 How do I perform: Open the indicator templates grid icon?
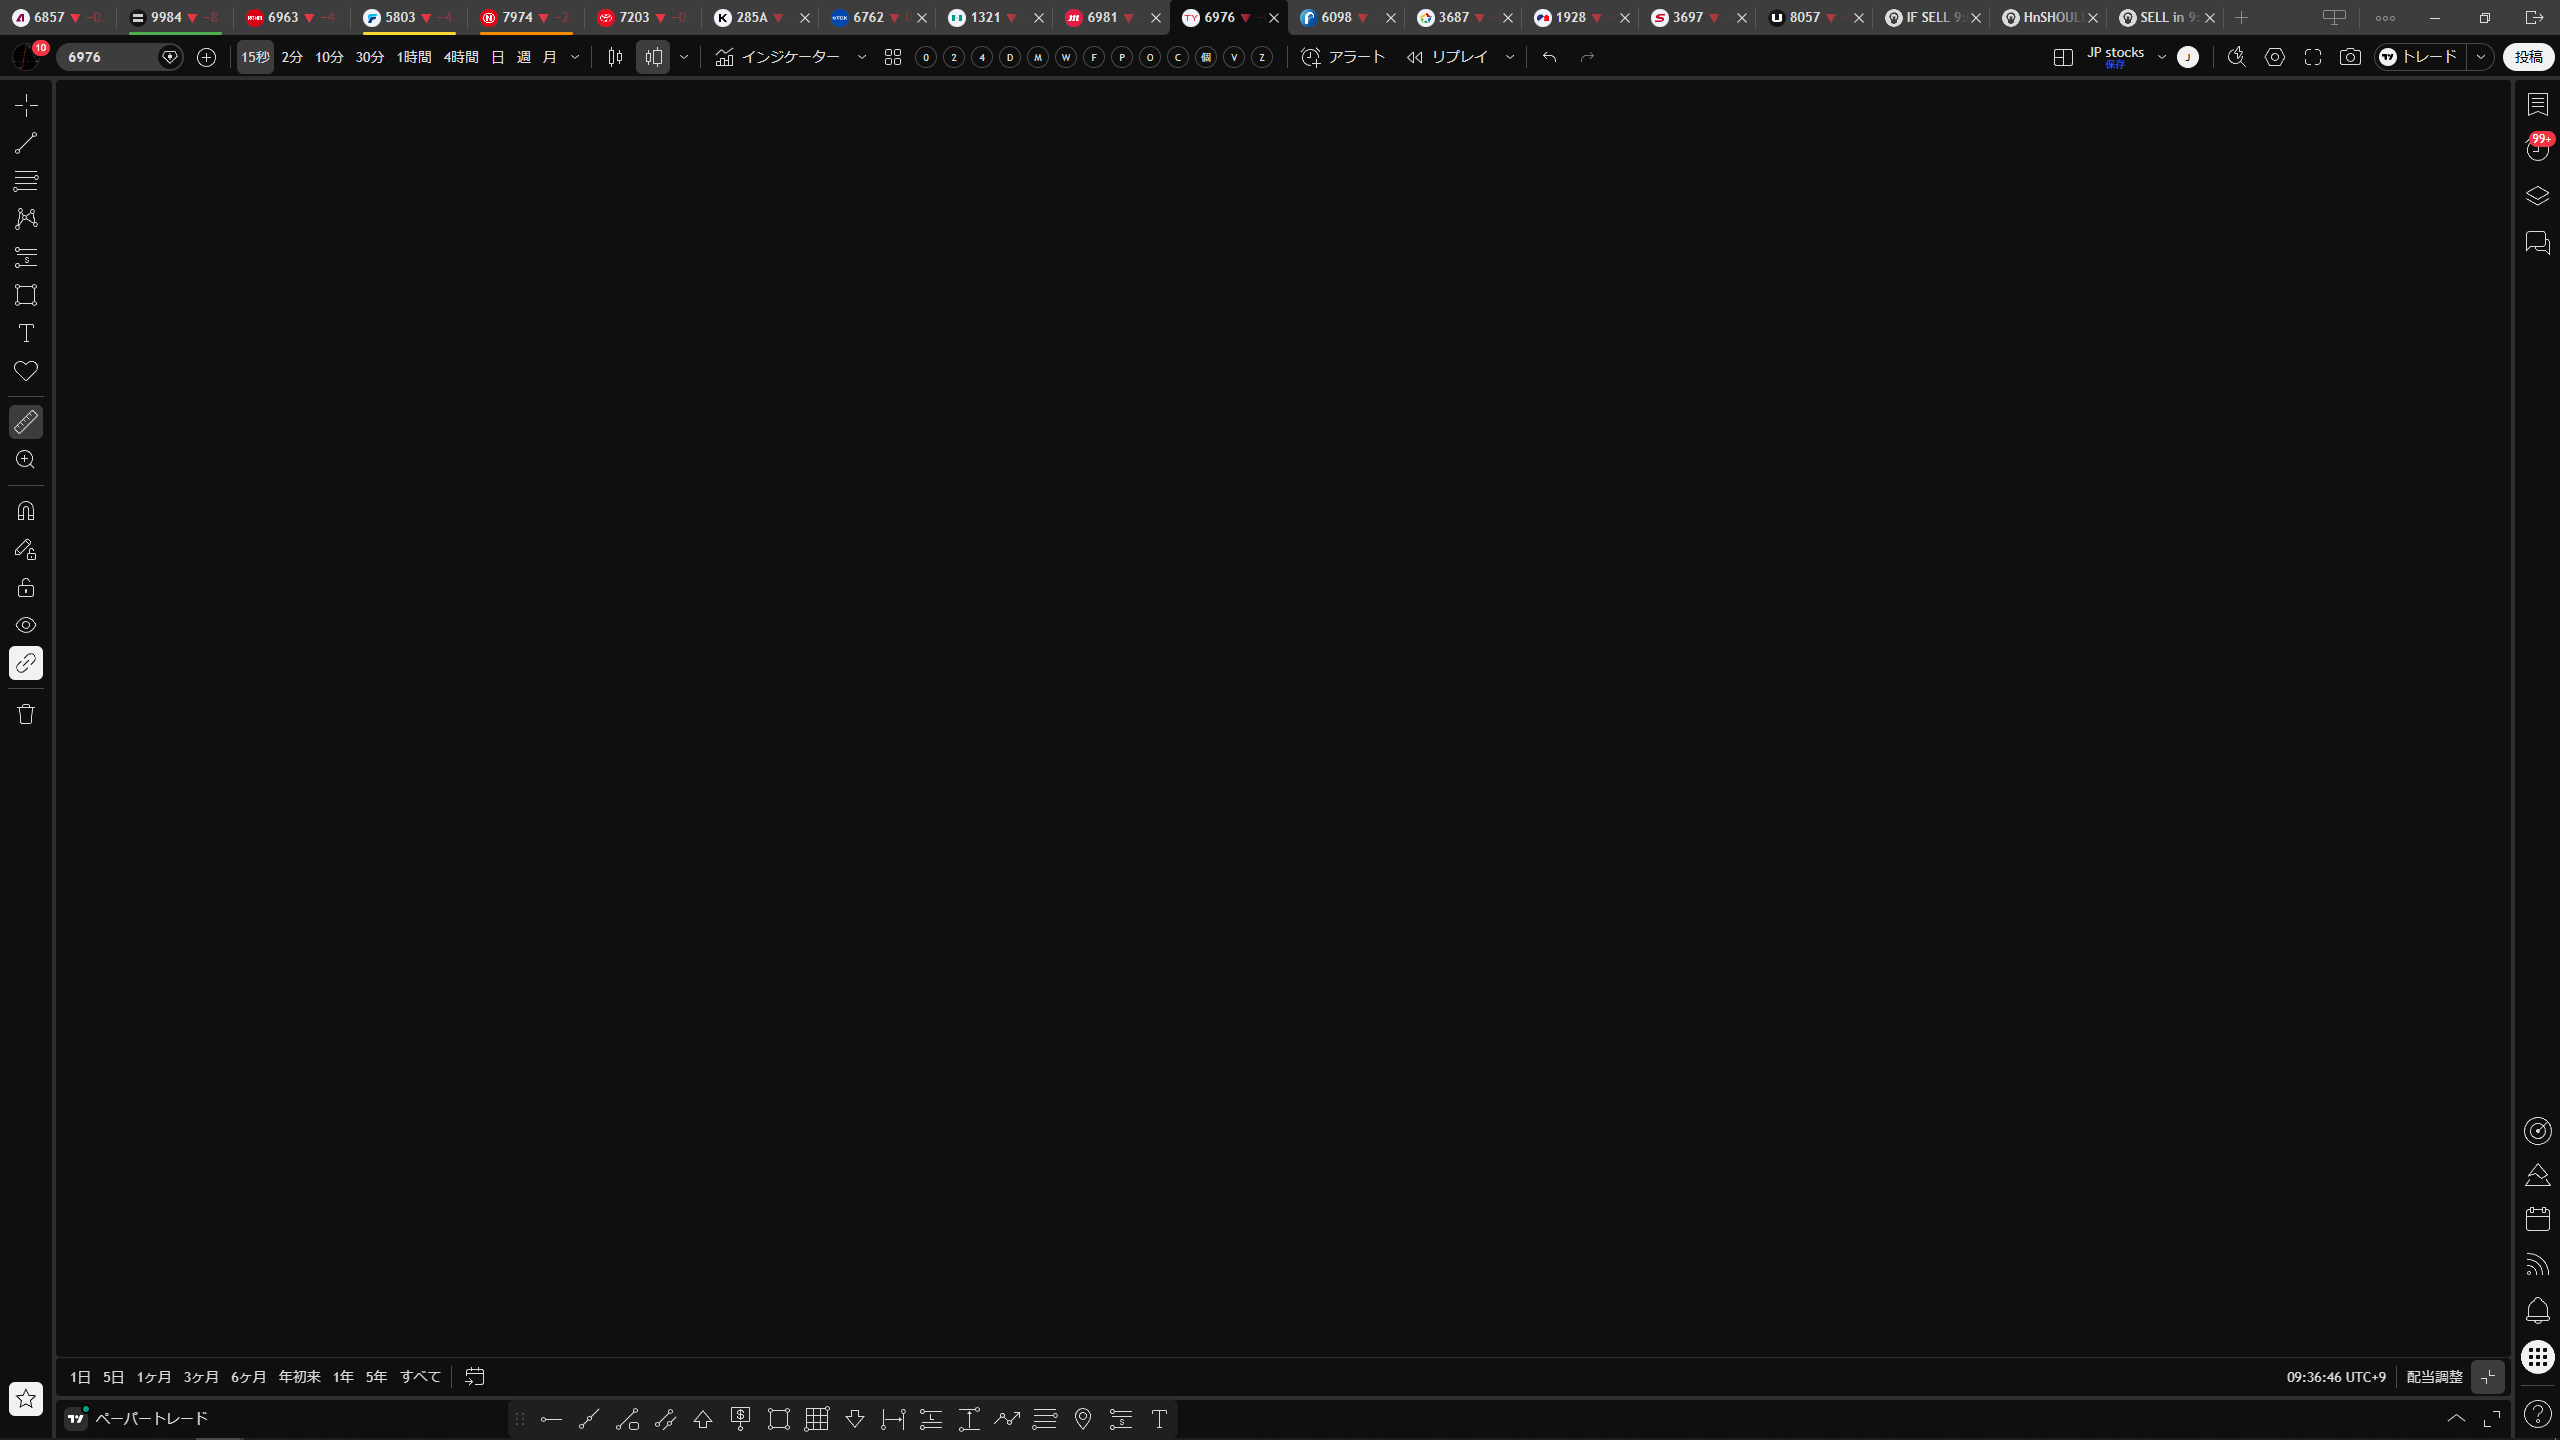tap(893, 57)
